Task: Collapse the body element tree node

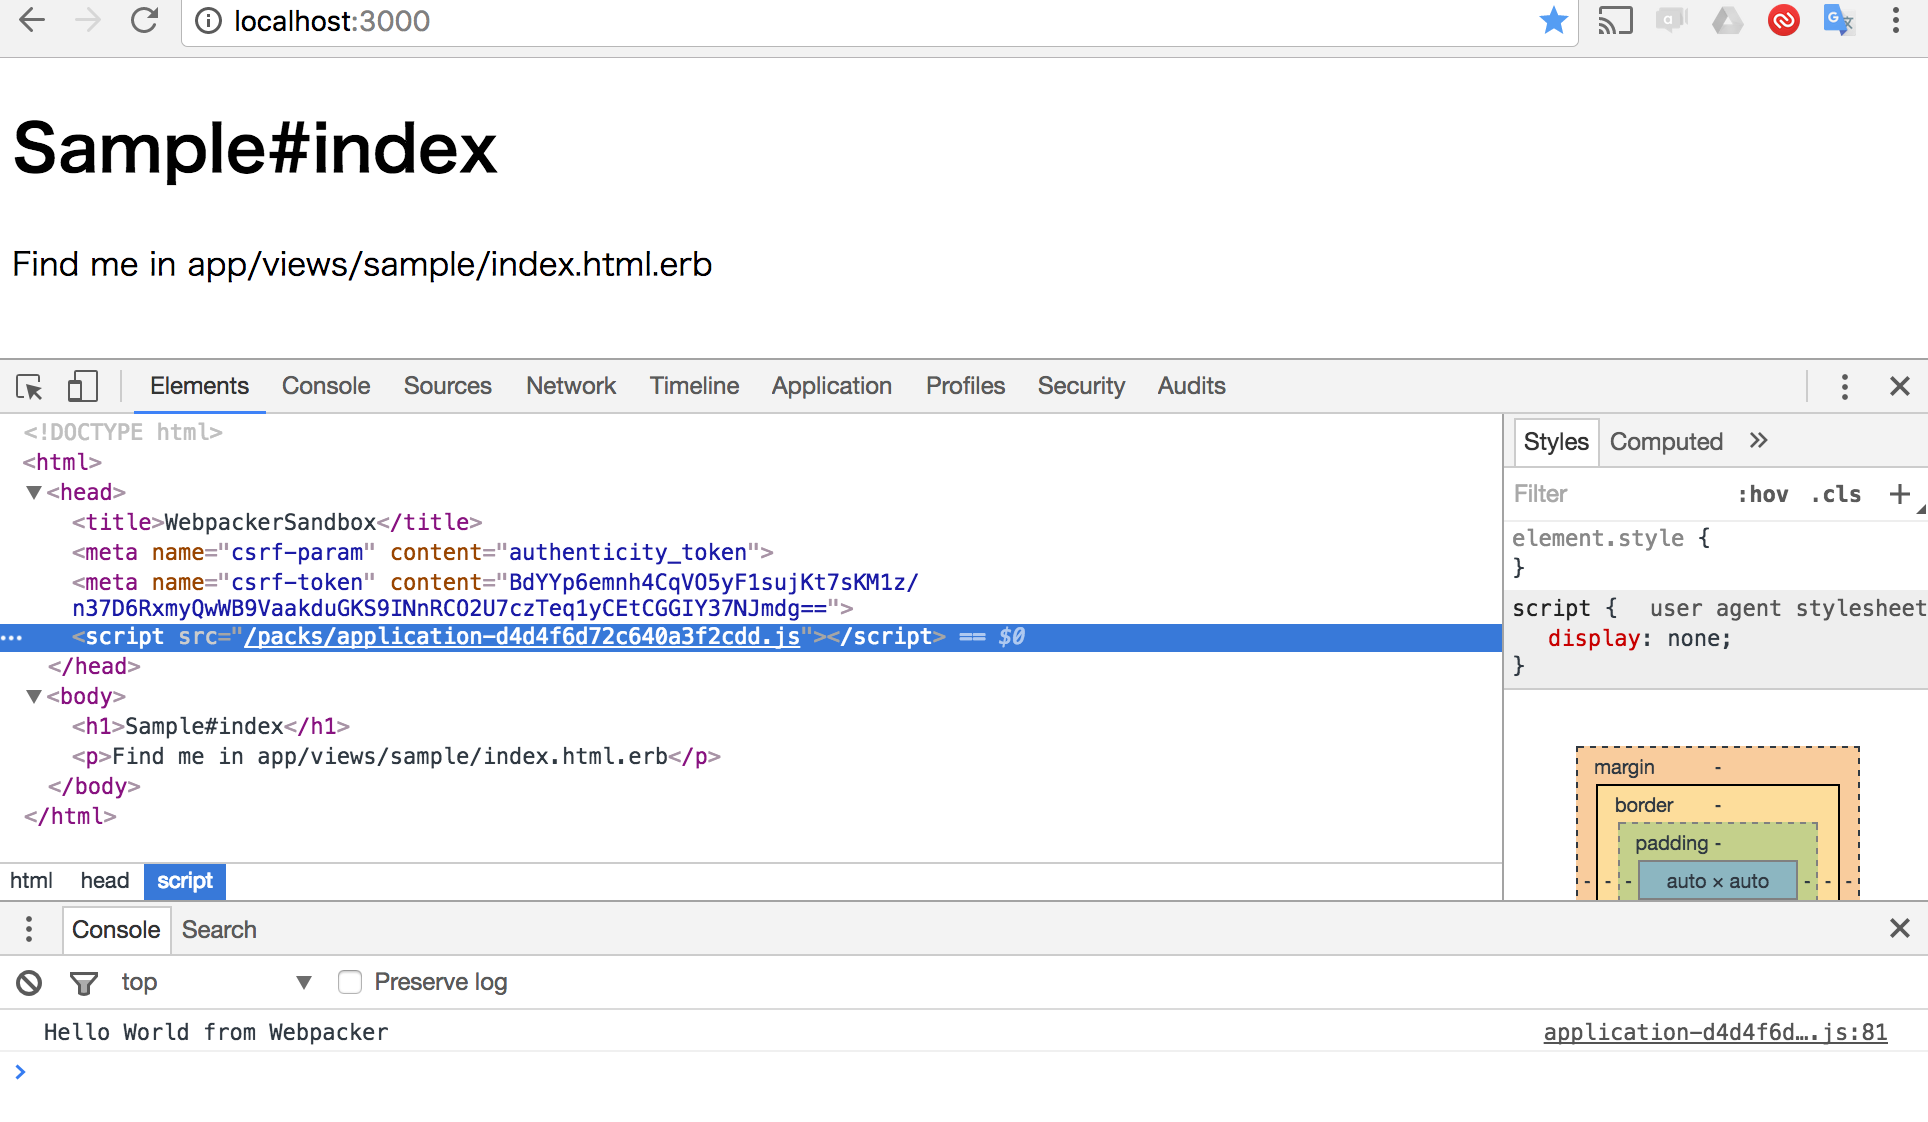Action: tap(34, 696)
